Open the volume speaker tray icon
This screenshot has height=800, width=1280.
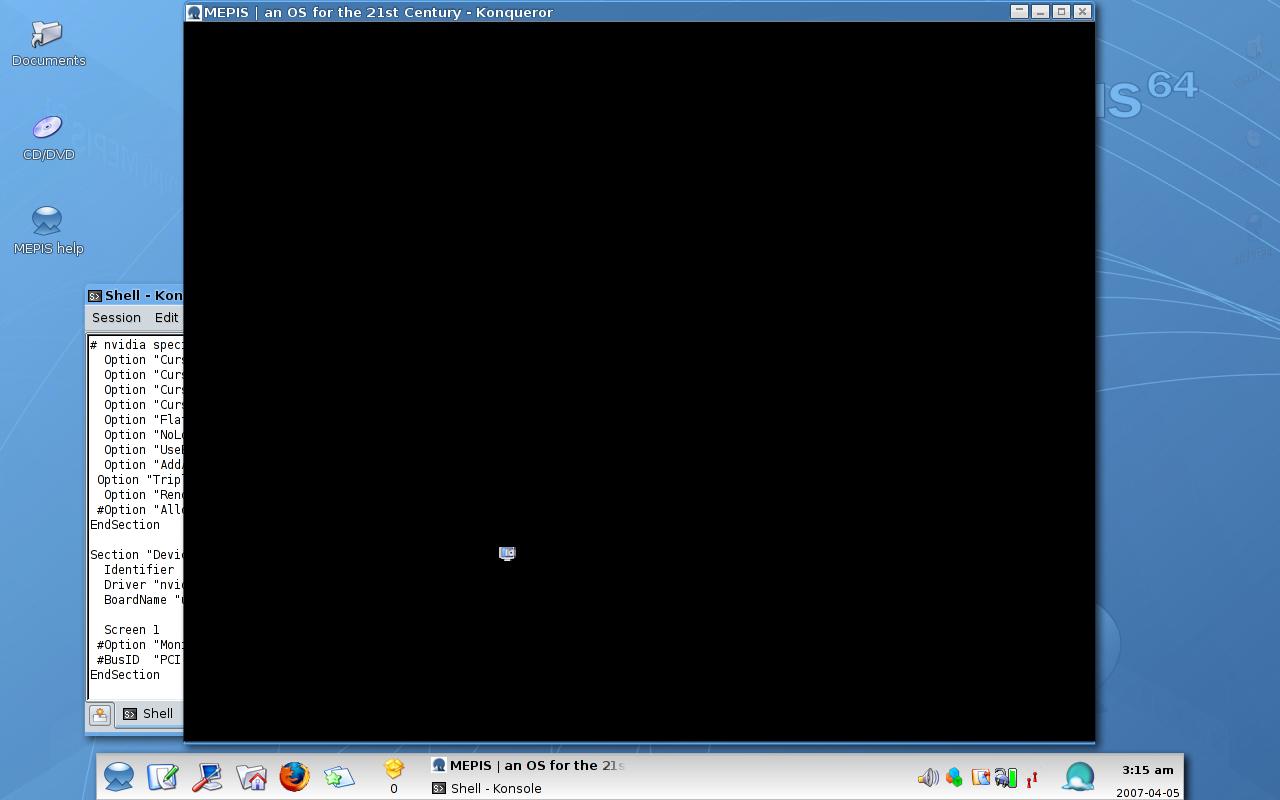[928, 777]
